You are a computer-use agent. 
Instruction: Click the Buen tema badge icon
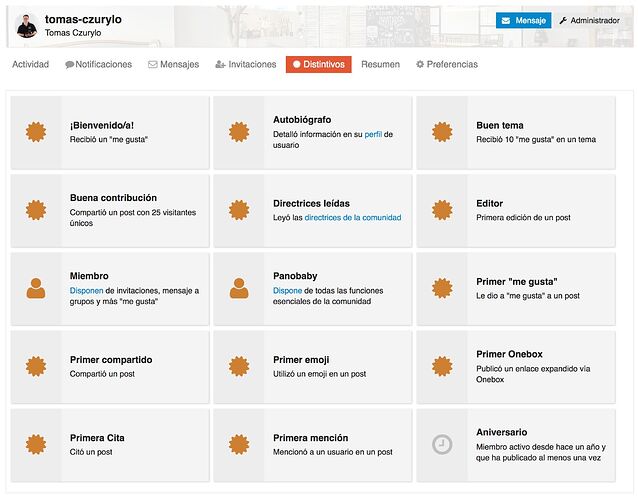click(442, 132)
